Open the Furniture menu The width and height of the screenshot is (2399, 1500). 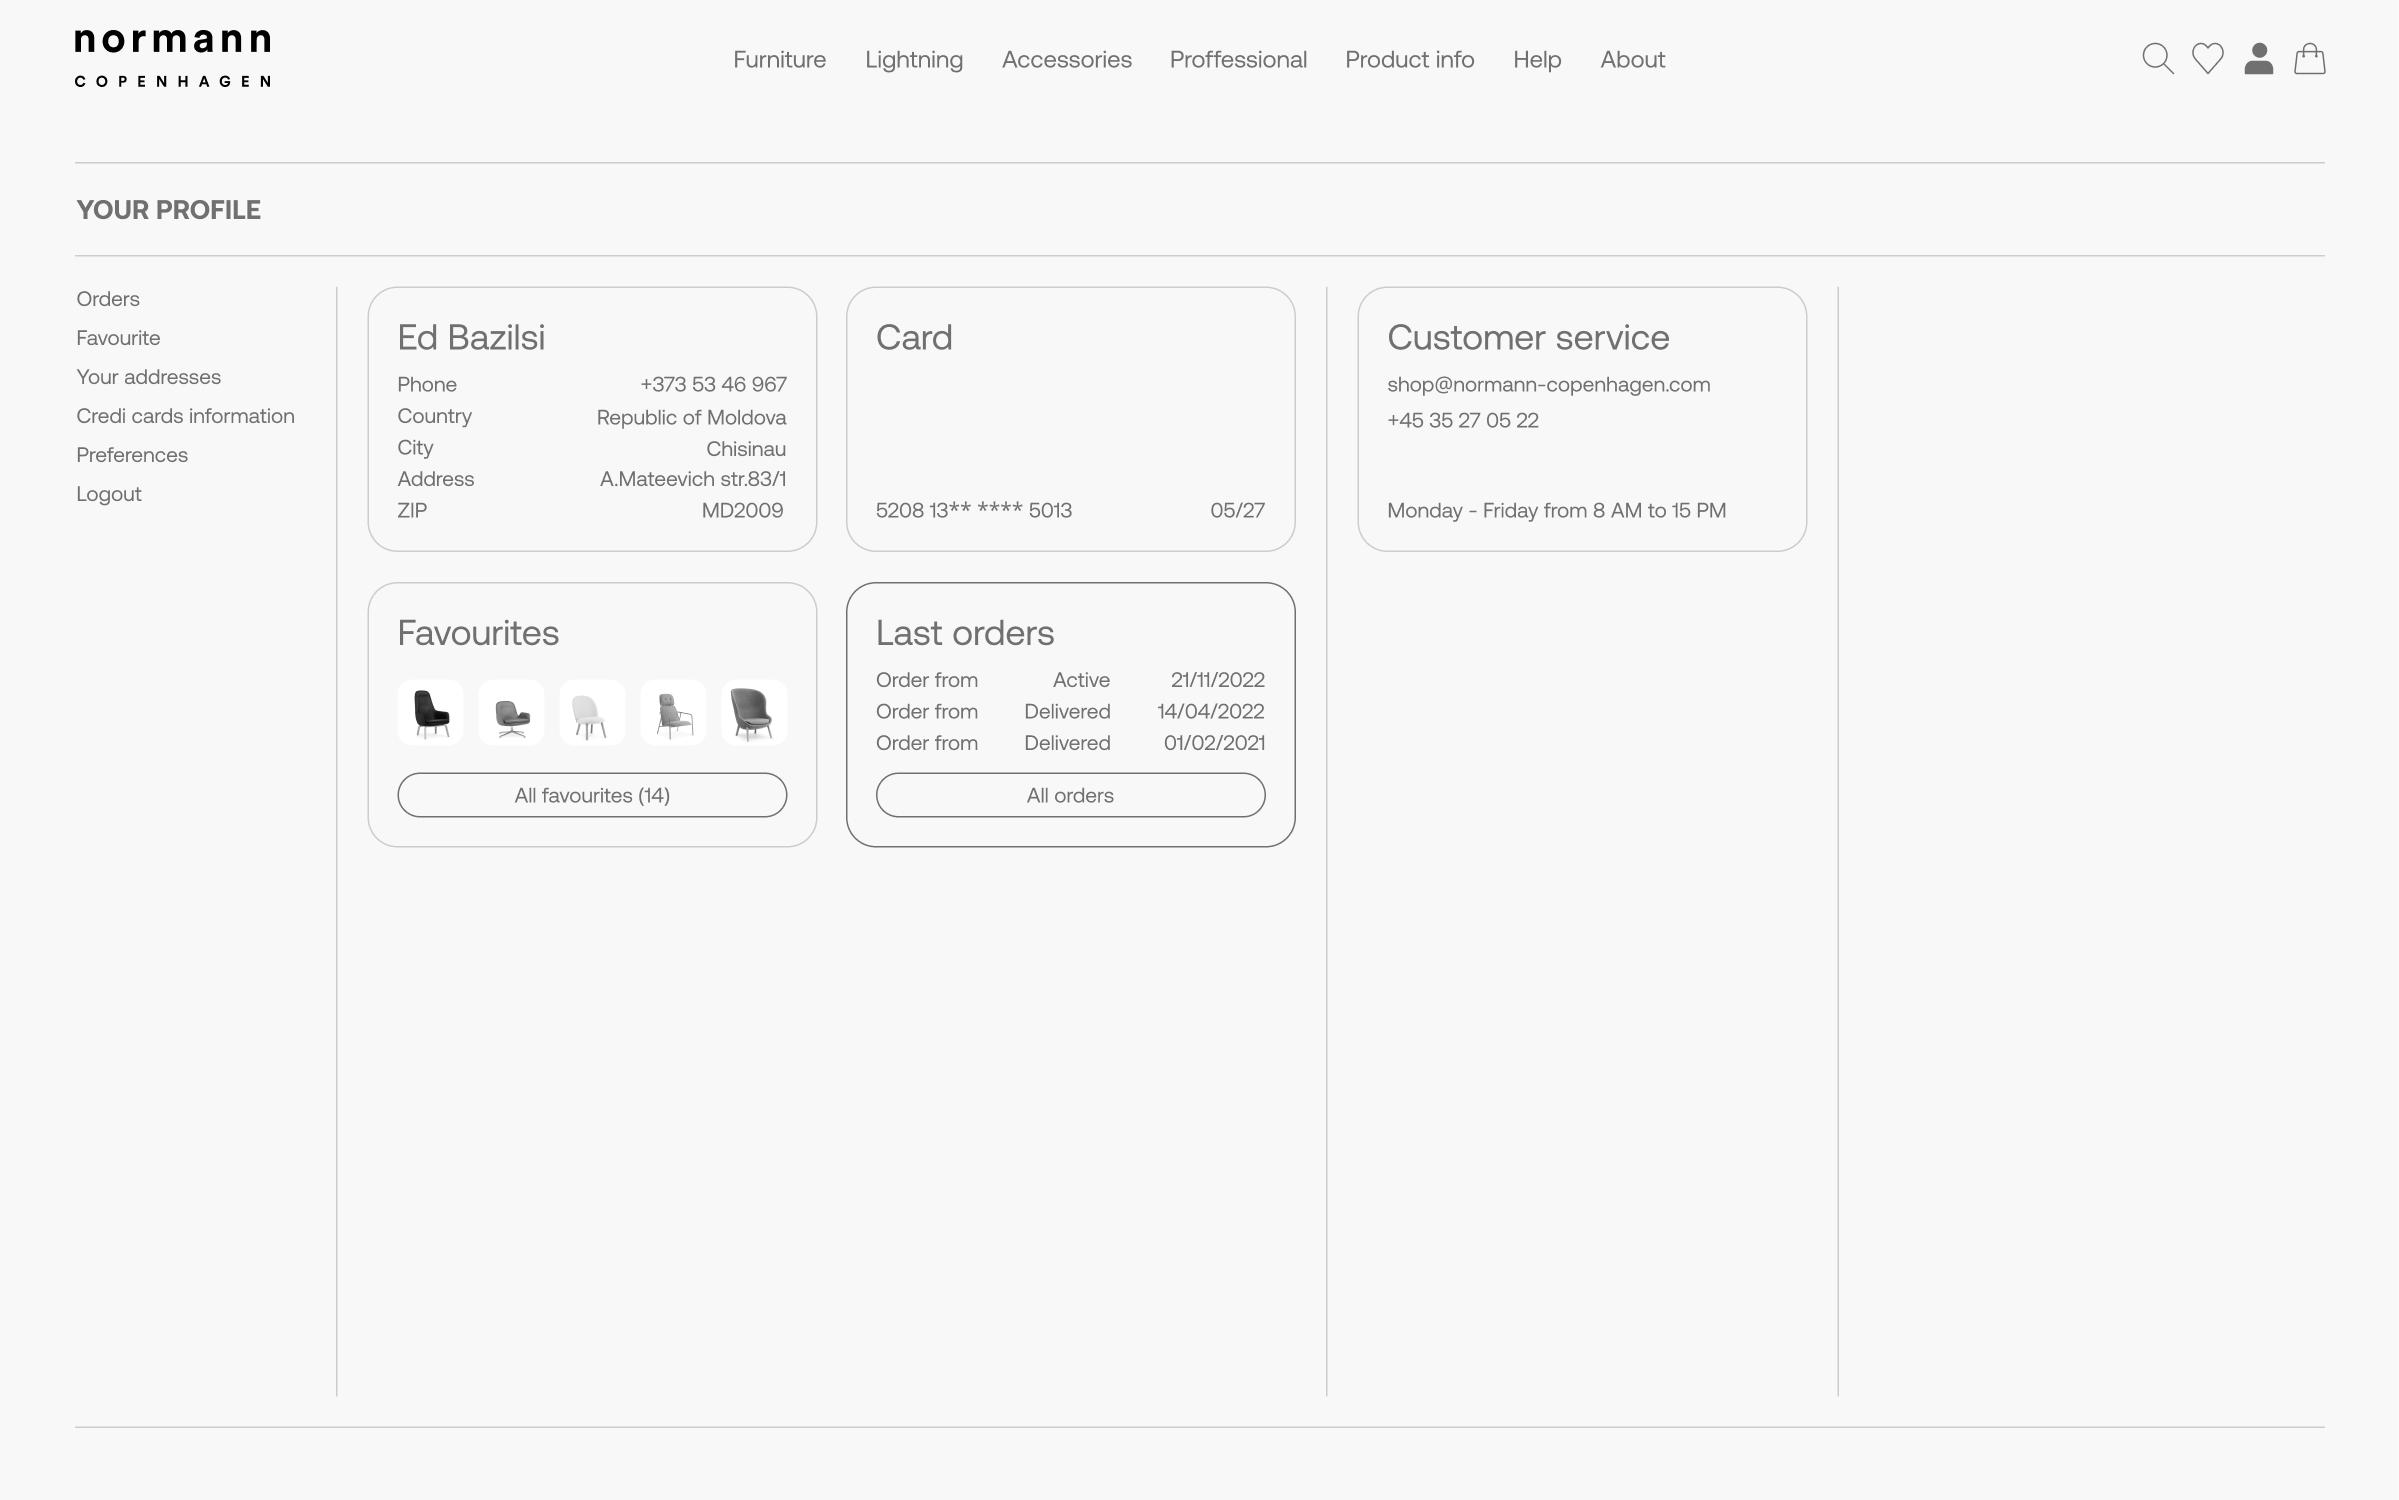779,59
